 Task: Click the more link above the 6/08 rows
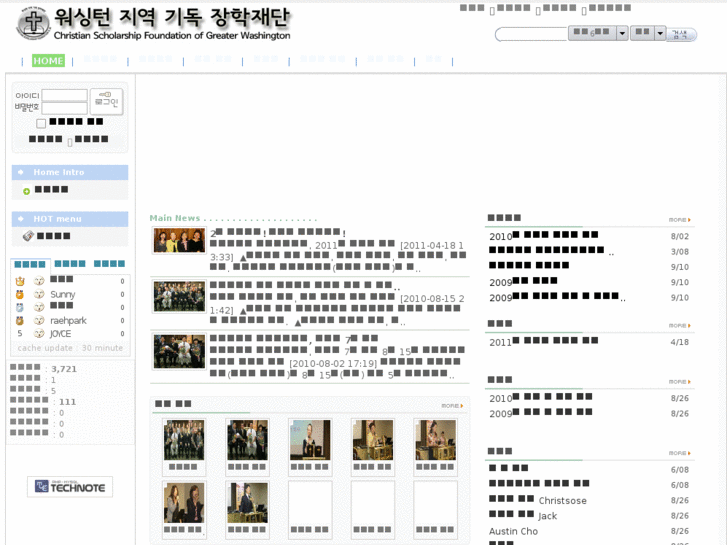point(679,453)
